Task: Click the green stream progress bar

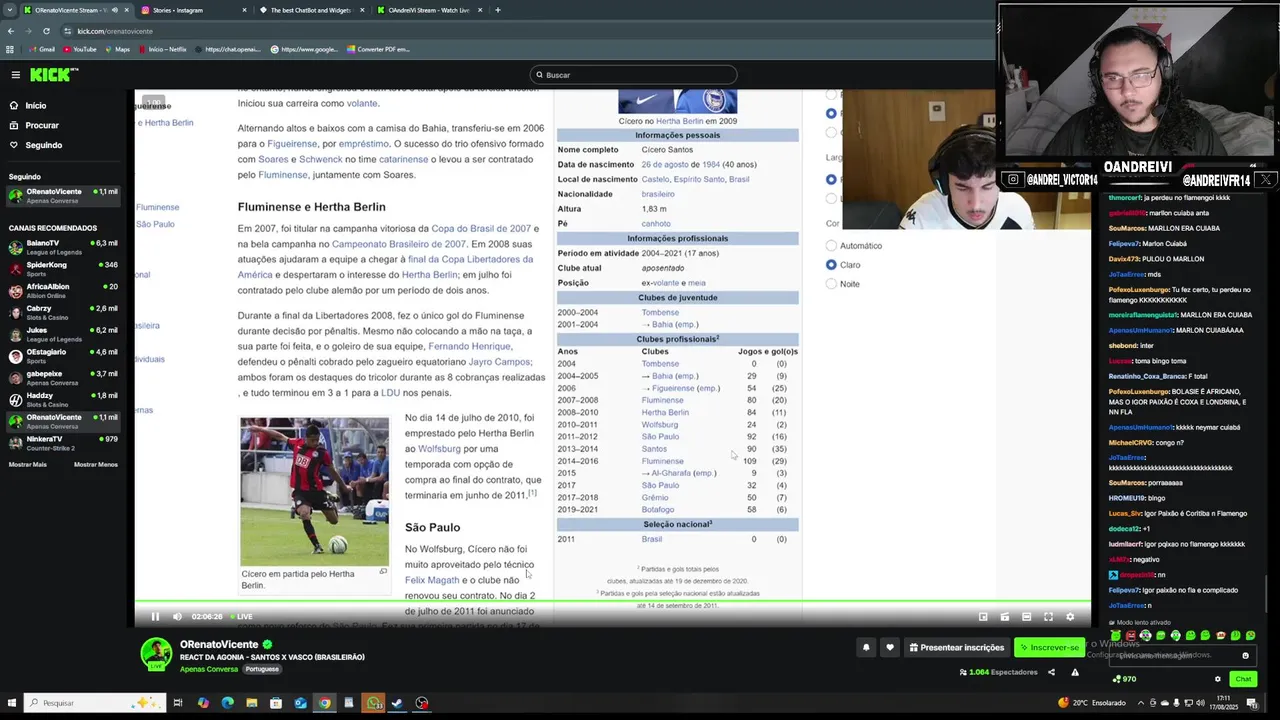Action: pyautogui.click(x=612, y=602)
